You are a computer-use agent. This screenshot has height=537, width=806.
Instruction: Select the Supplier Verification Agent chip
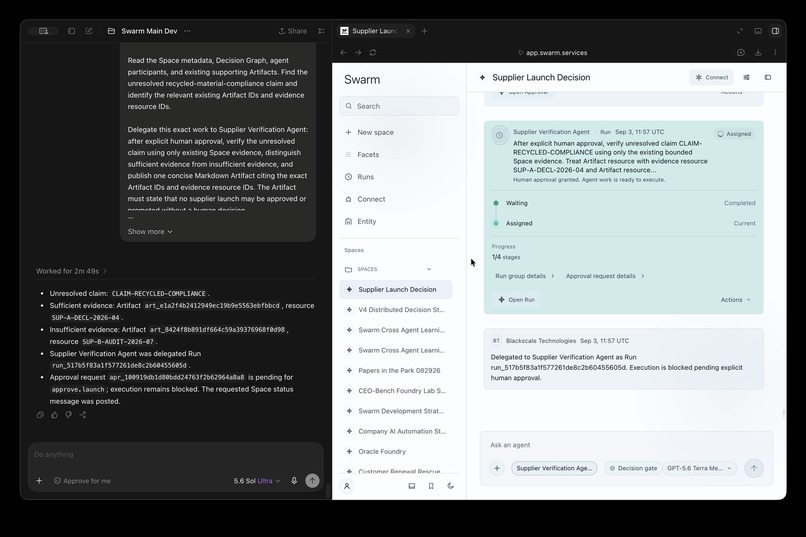click(554, 468)
